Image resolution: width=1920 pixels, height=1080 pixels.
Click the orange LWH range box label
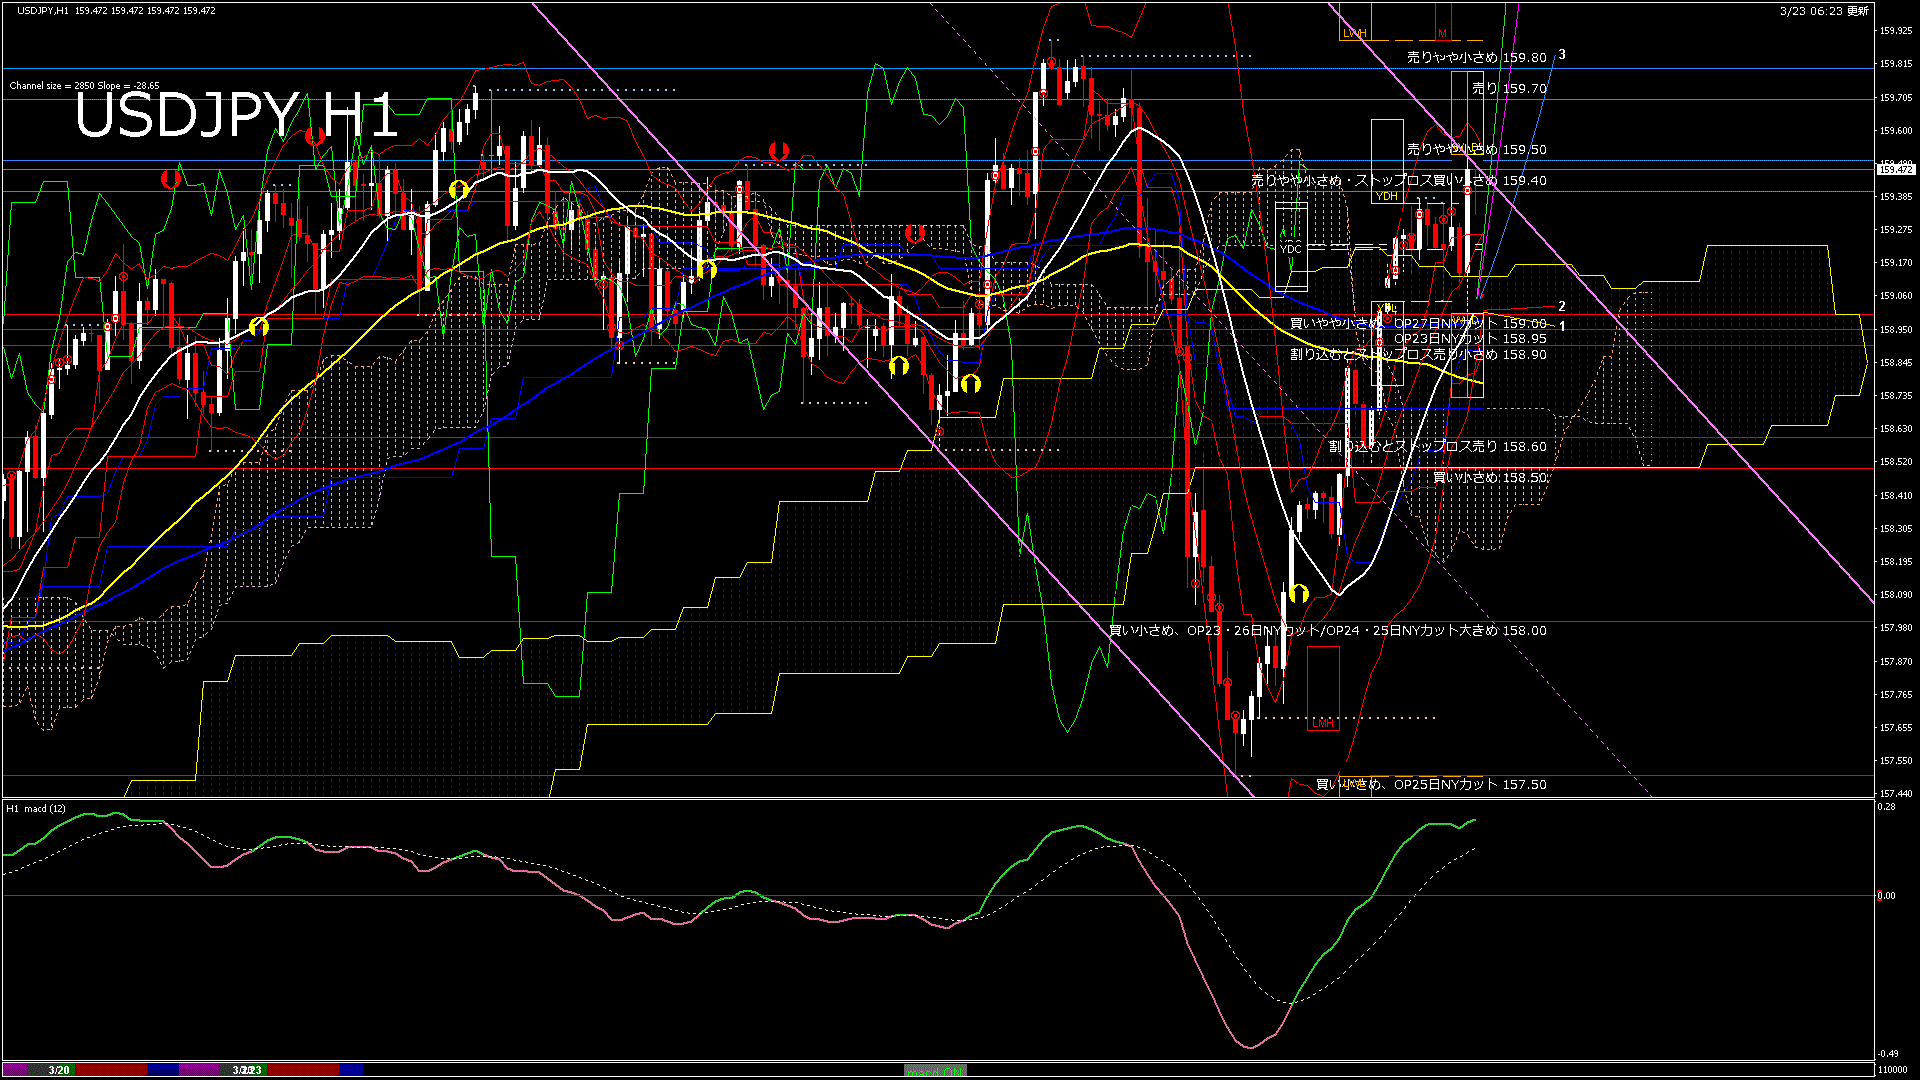[x=1355, y=33]
